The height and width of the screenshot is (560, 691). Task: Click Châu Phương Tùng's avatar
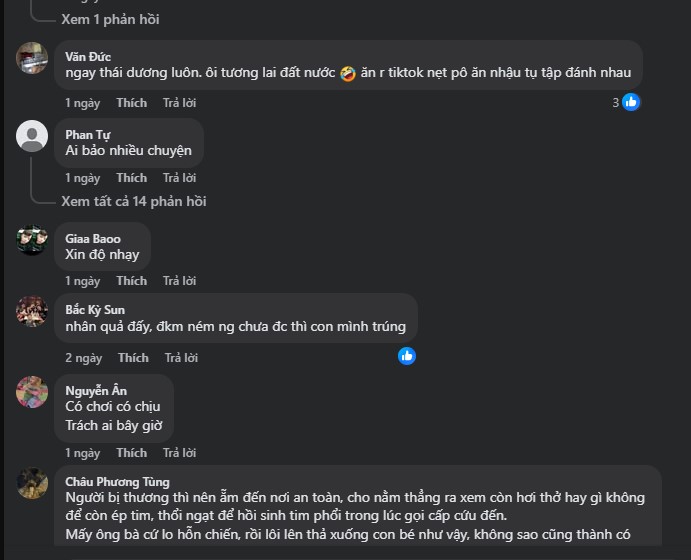pos(32,483)
